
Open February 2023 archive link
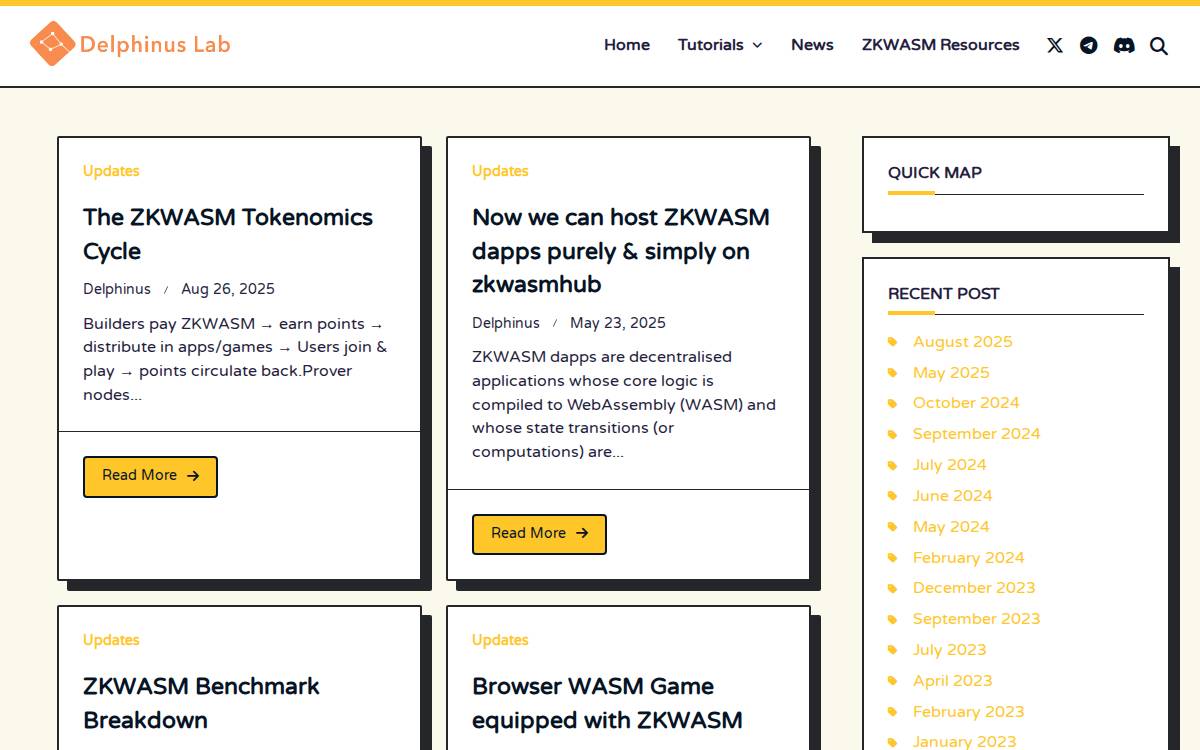[969, 712]
